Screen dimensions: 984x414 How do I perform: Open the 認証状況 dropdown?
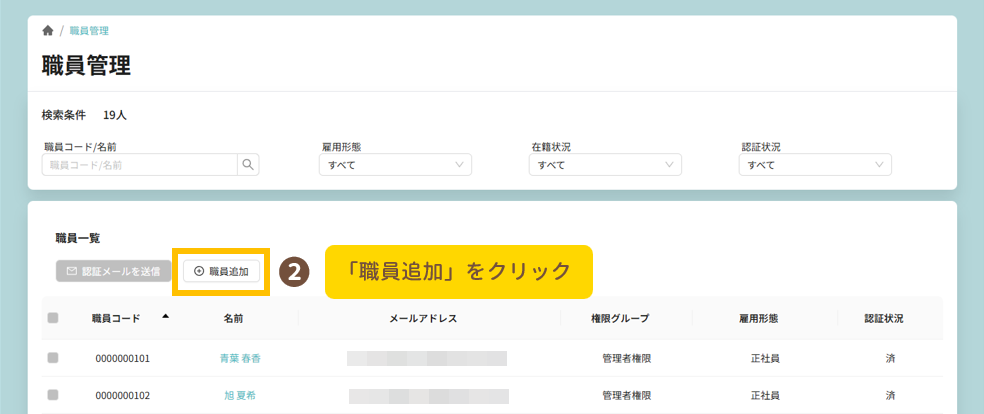814,165
